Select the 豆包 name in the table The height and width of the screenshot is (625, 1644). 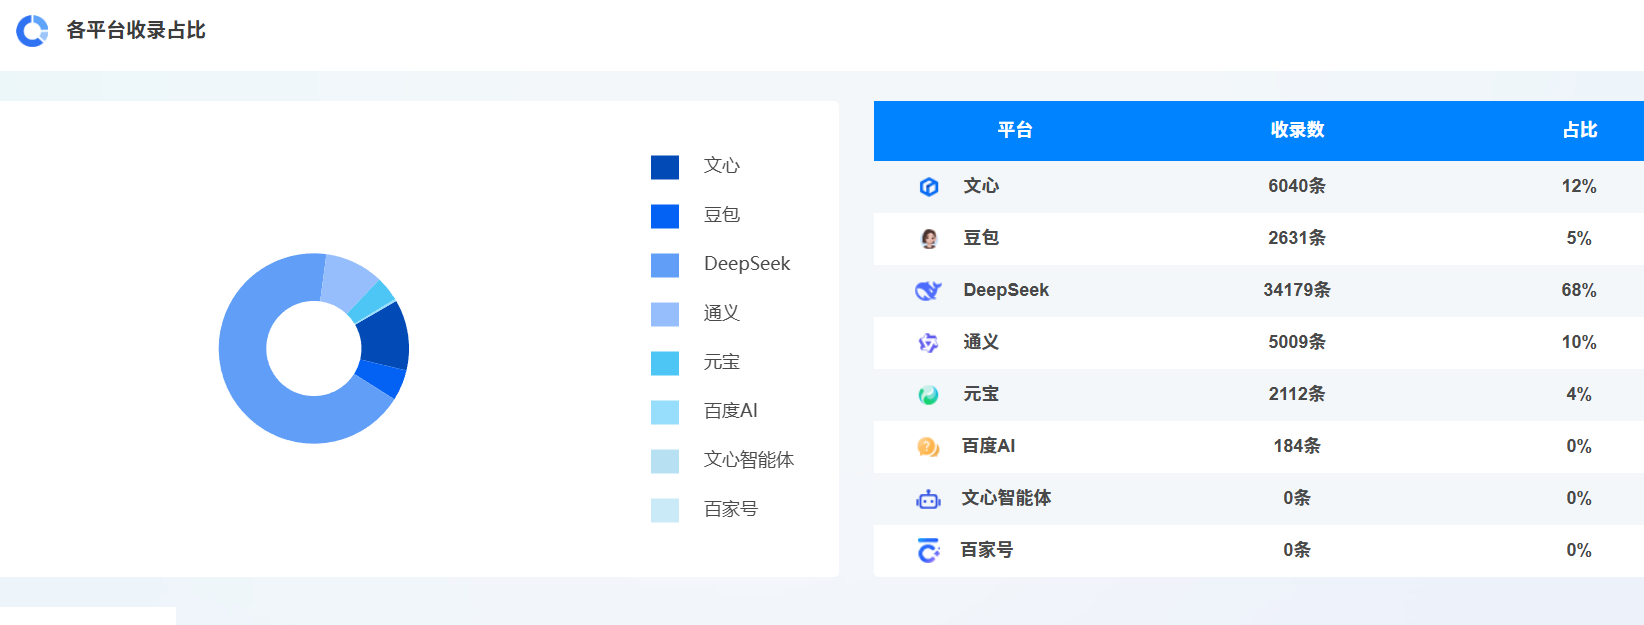pos(981,238)
